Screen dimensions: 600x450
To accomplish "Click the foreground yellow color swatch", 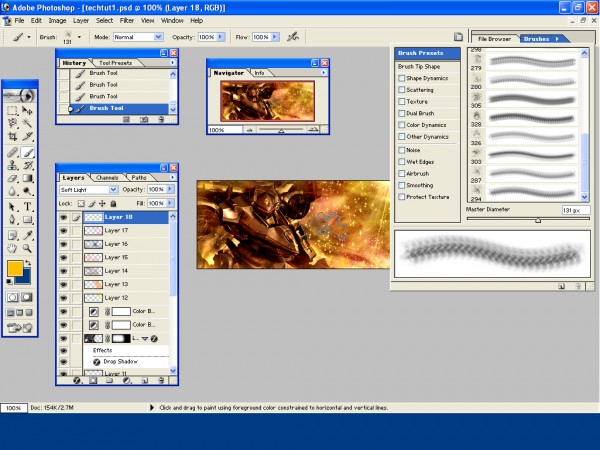I will [15, 268].
